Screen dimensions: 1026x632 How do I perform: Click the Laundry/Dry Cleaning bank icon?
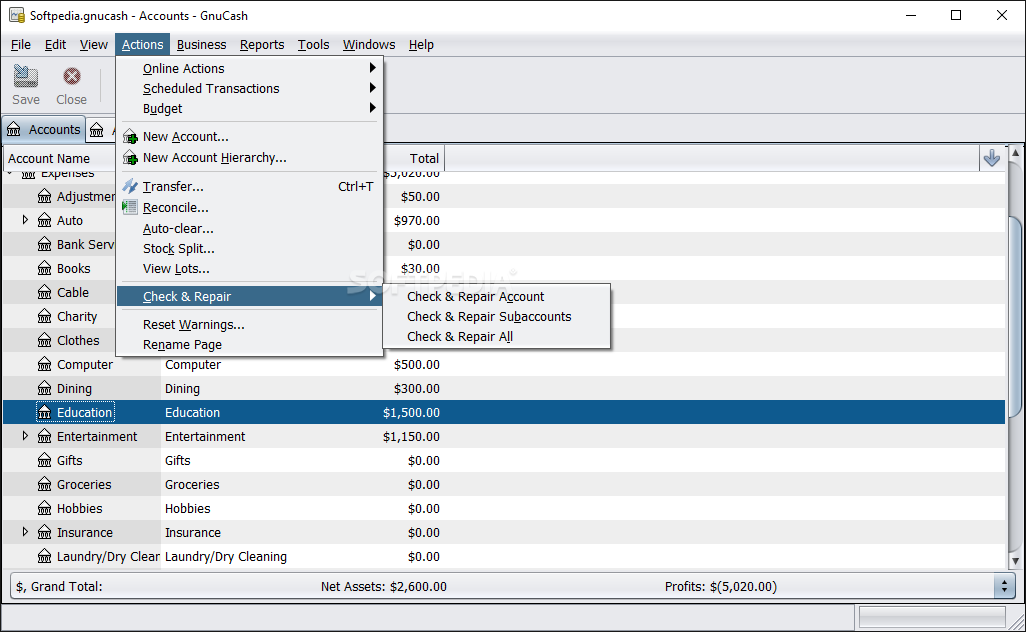coord(44,557)
